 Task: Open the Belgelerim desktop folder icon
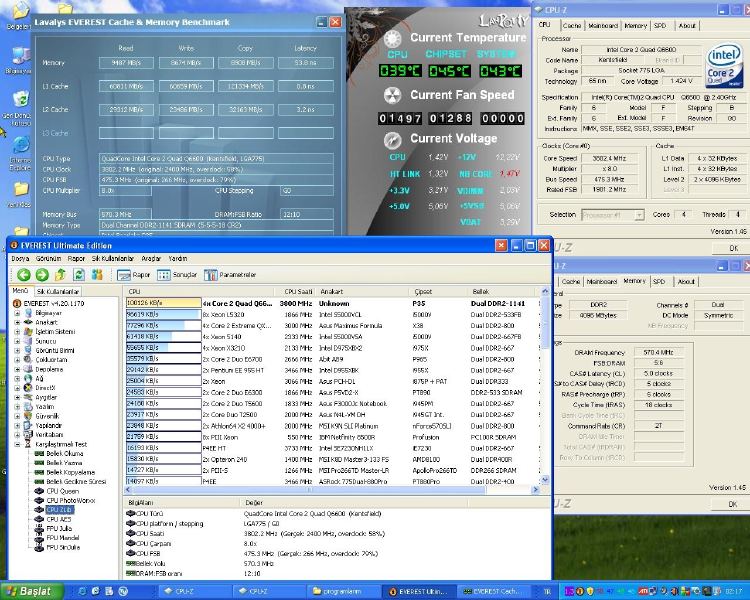20,11
